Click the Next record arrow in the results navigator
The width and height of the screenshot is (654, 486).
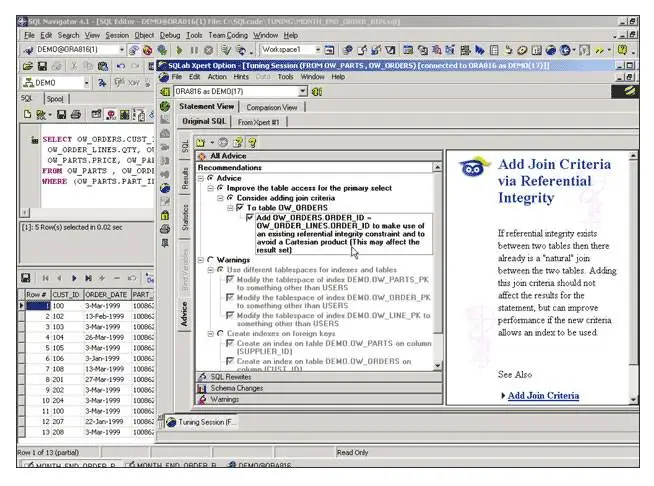pyautogui.click(x=74, y=278)
